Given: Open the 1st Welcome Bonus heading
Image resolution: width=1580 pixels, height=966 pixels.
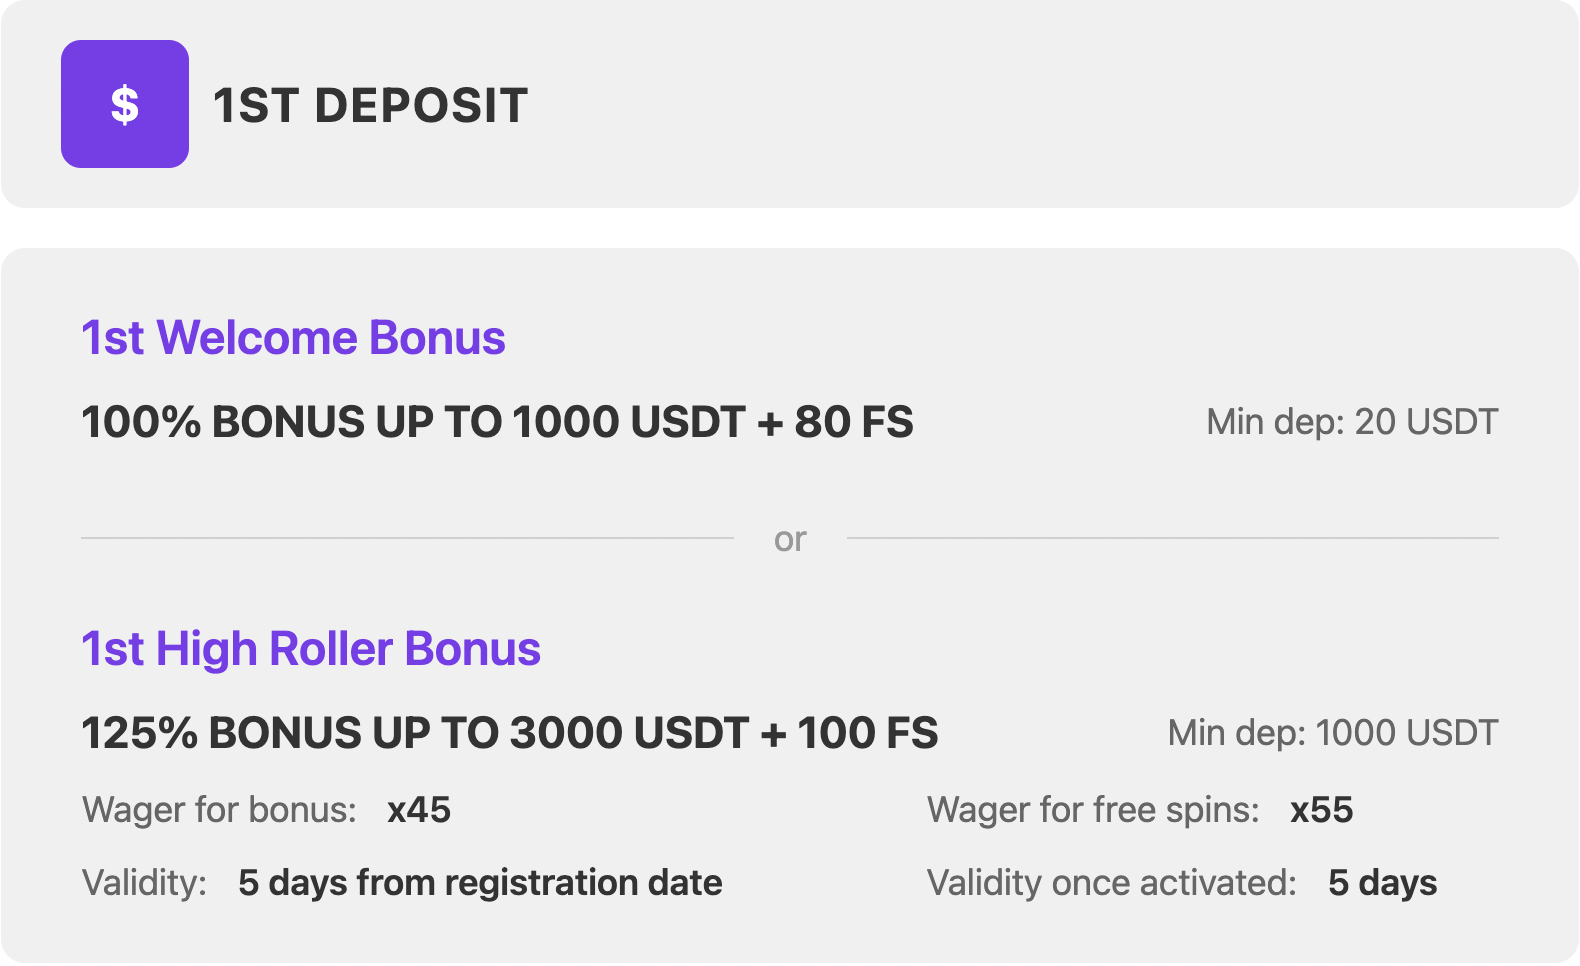Looking at the screenshot, I should pyautogui.click(x=293, y=338).
